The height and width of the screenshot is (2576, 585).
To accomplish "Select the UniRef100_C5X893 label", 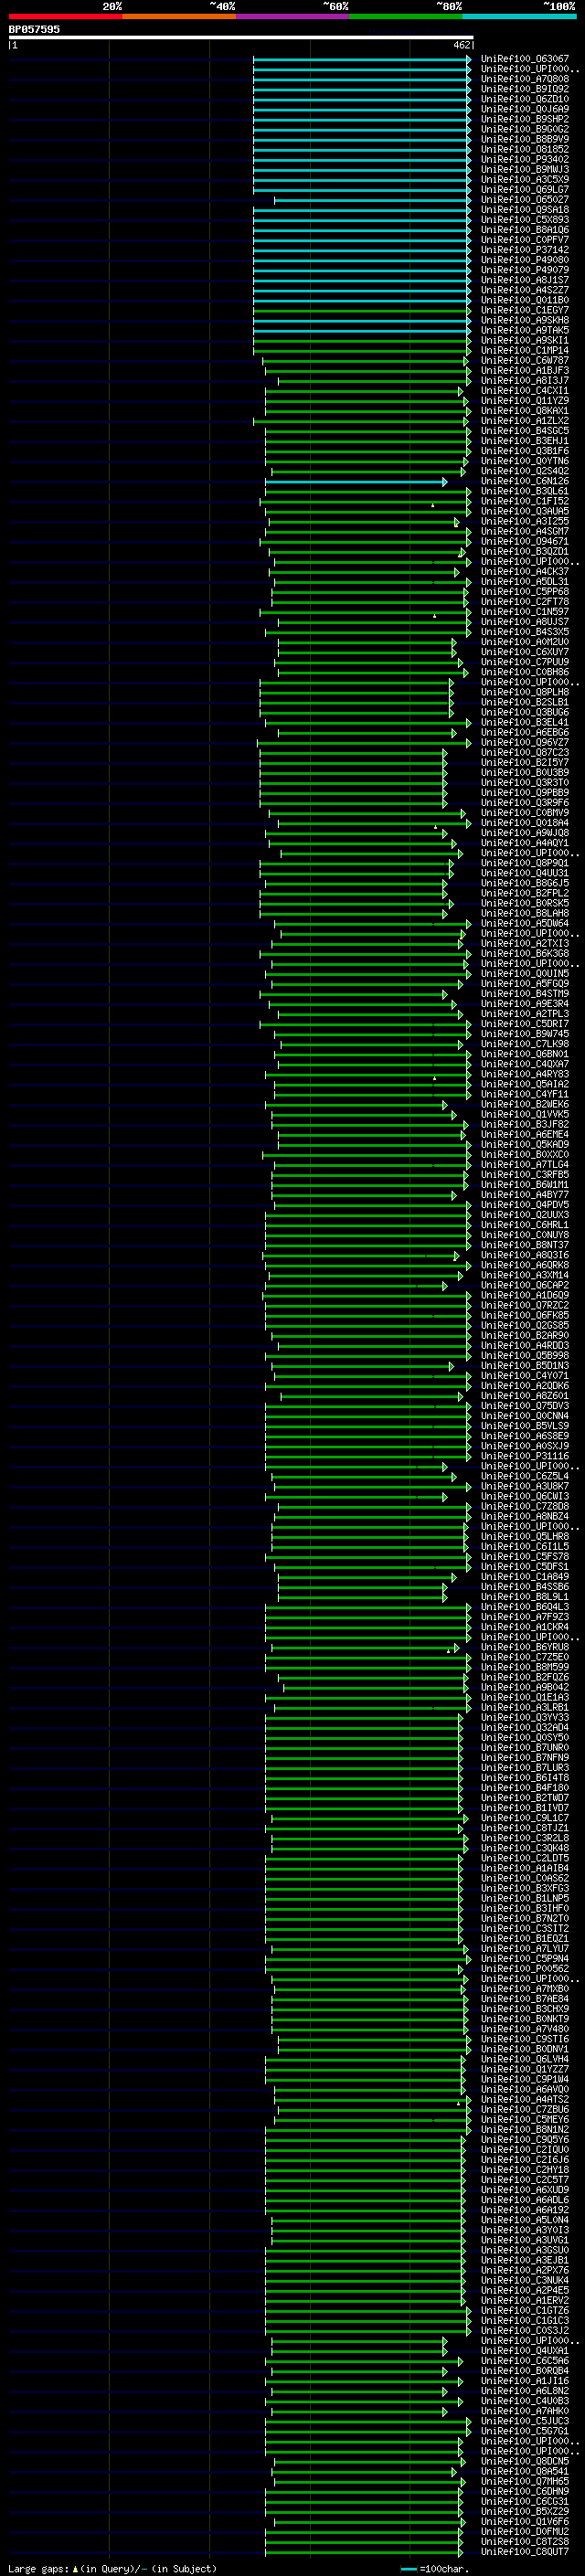I will (524, 220).
